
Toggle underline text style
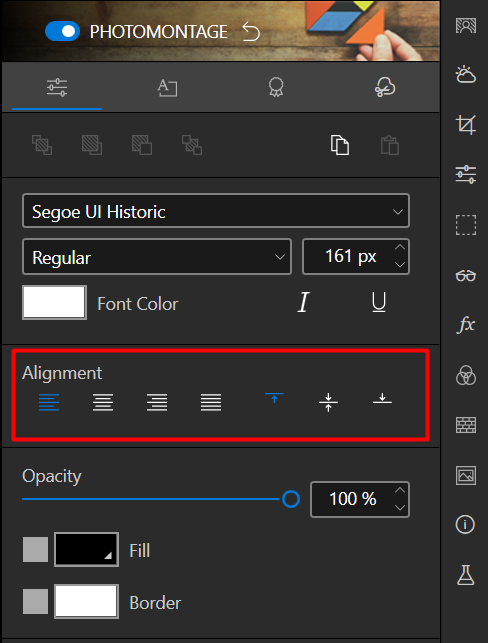pos(379,303)
